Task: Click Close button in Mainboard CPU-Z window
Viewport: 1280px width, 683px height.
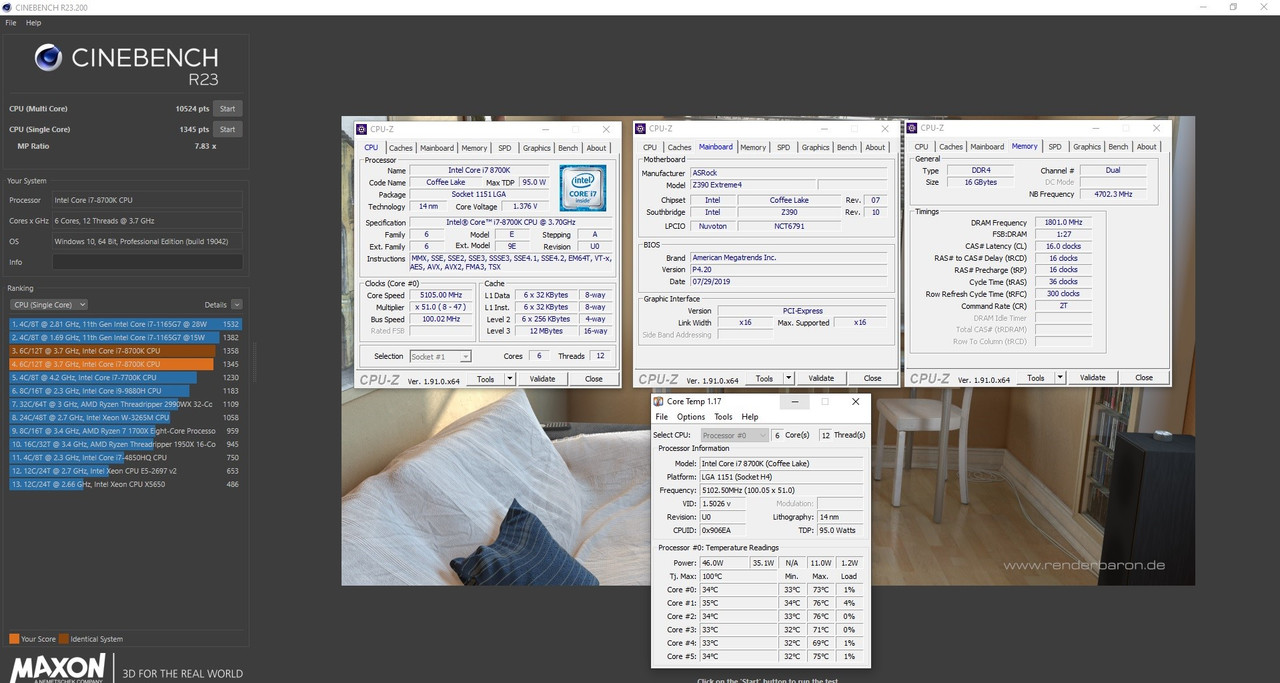Action: 873,379
